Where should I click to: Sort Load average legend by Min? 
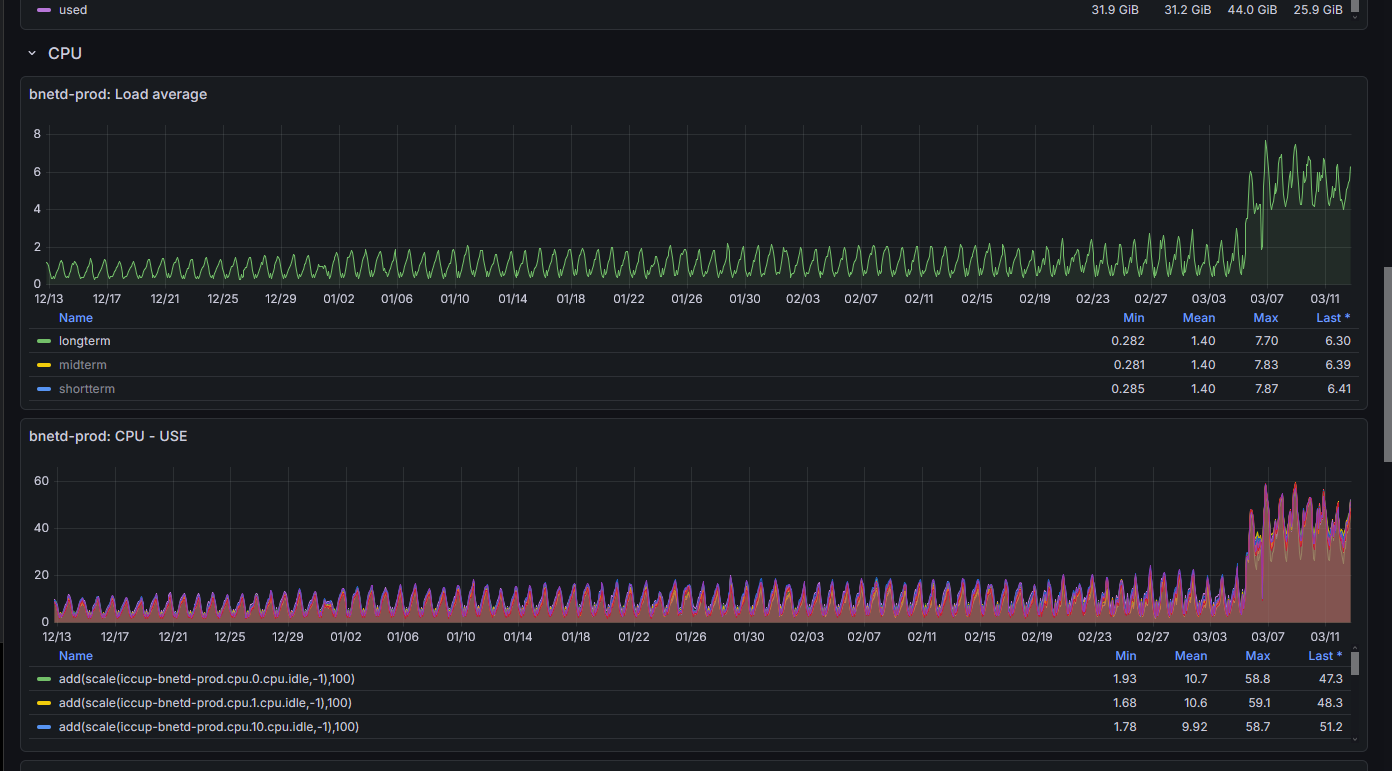click(1134, 318)
